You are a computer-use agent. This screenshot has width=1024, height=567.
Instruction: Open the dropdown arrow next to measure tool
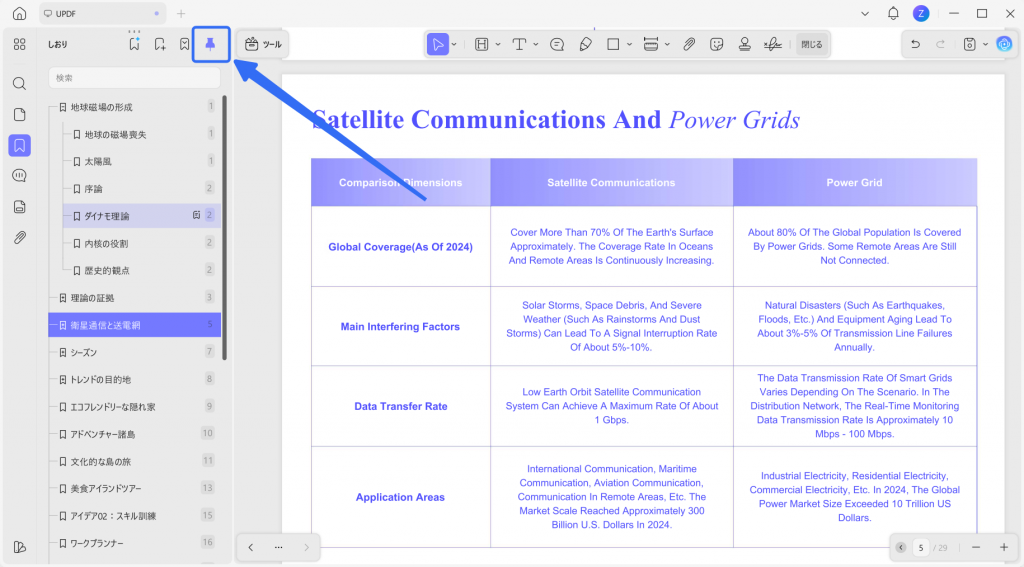(667, 44)
